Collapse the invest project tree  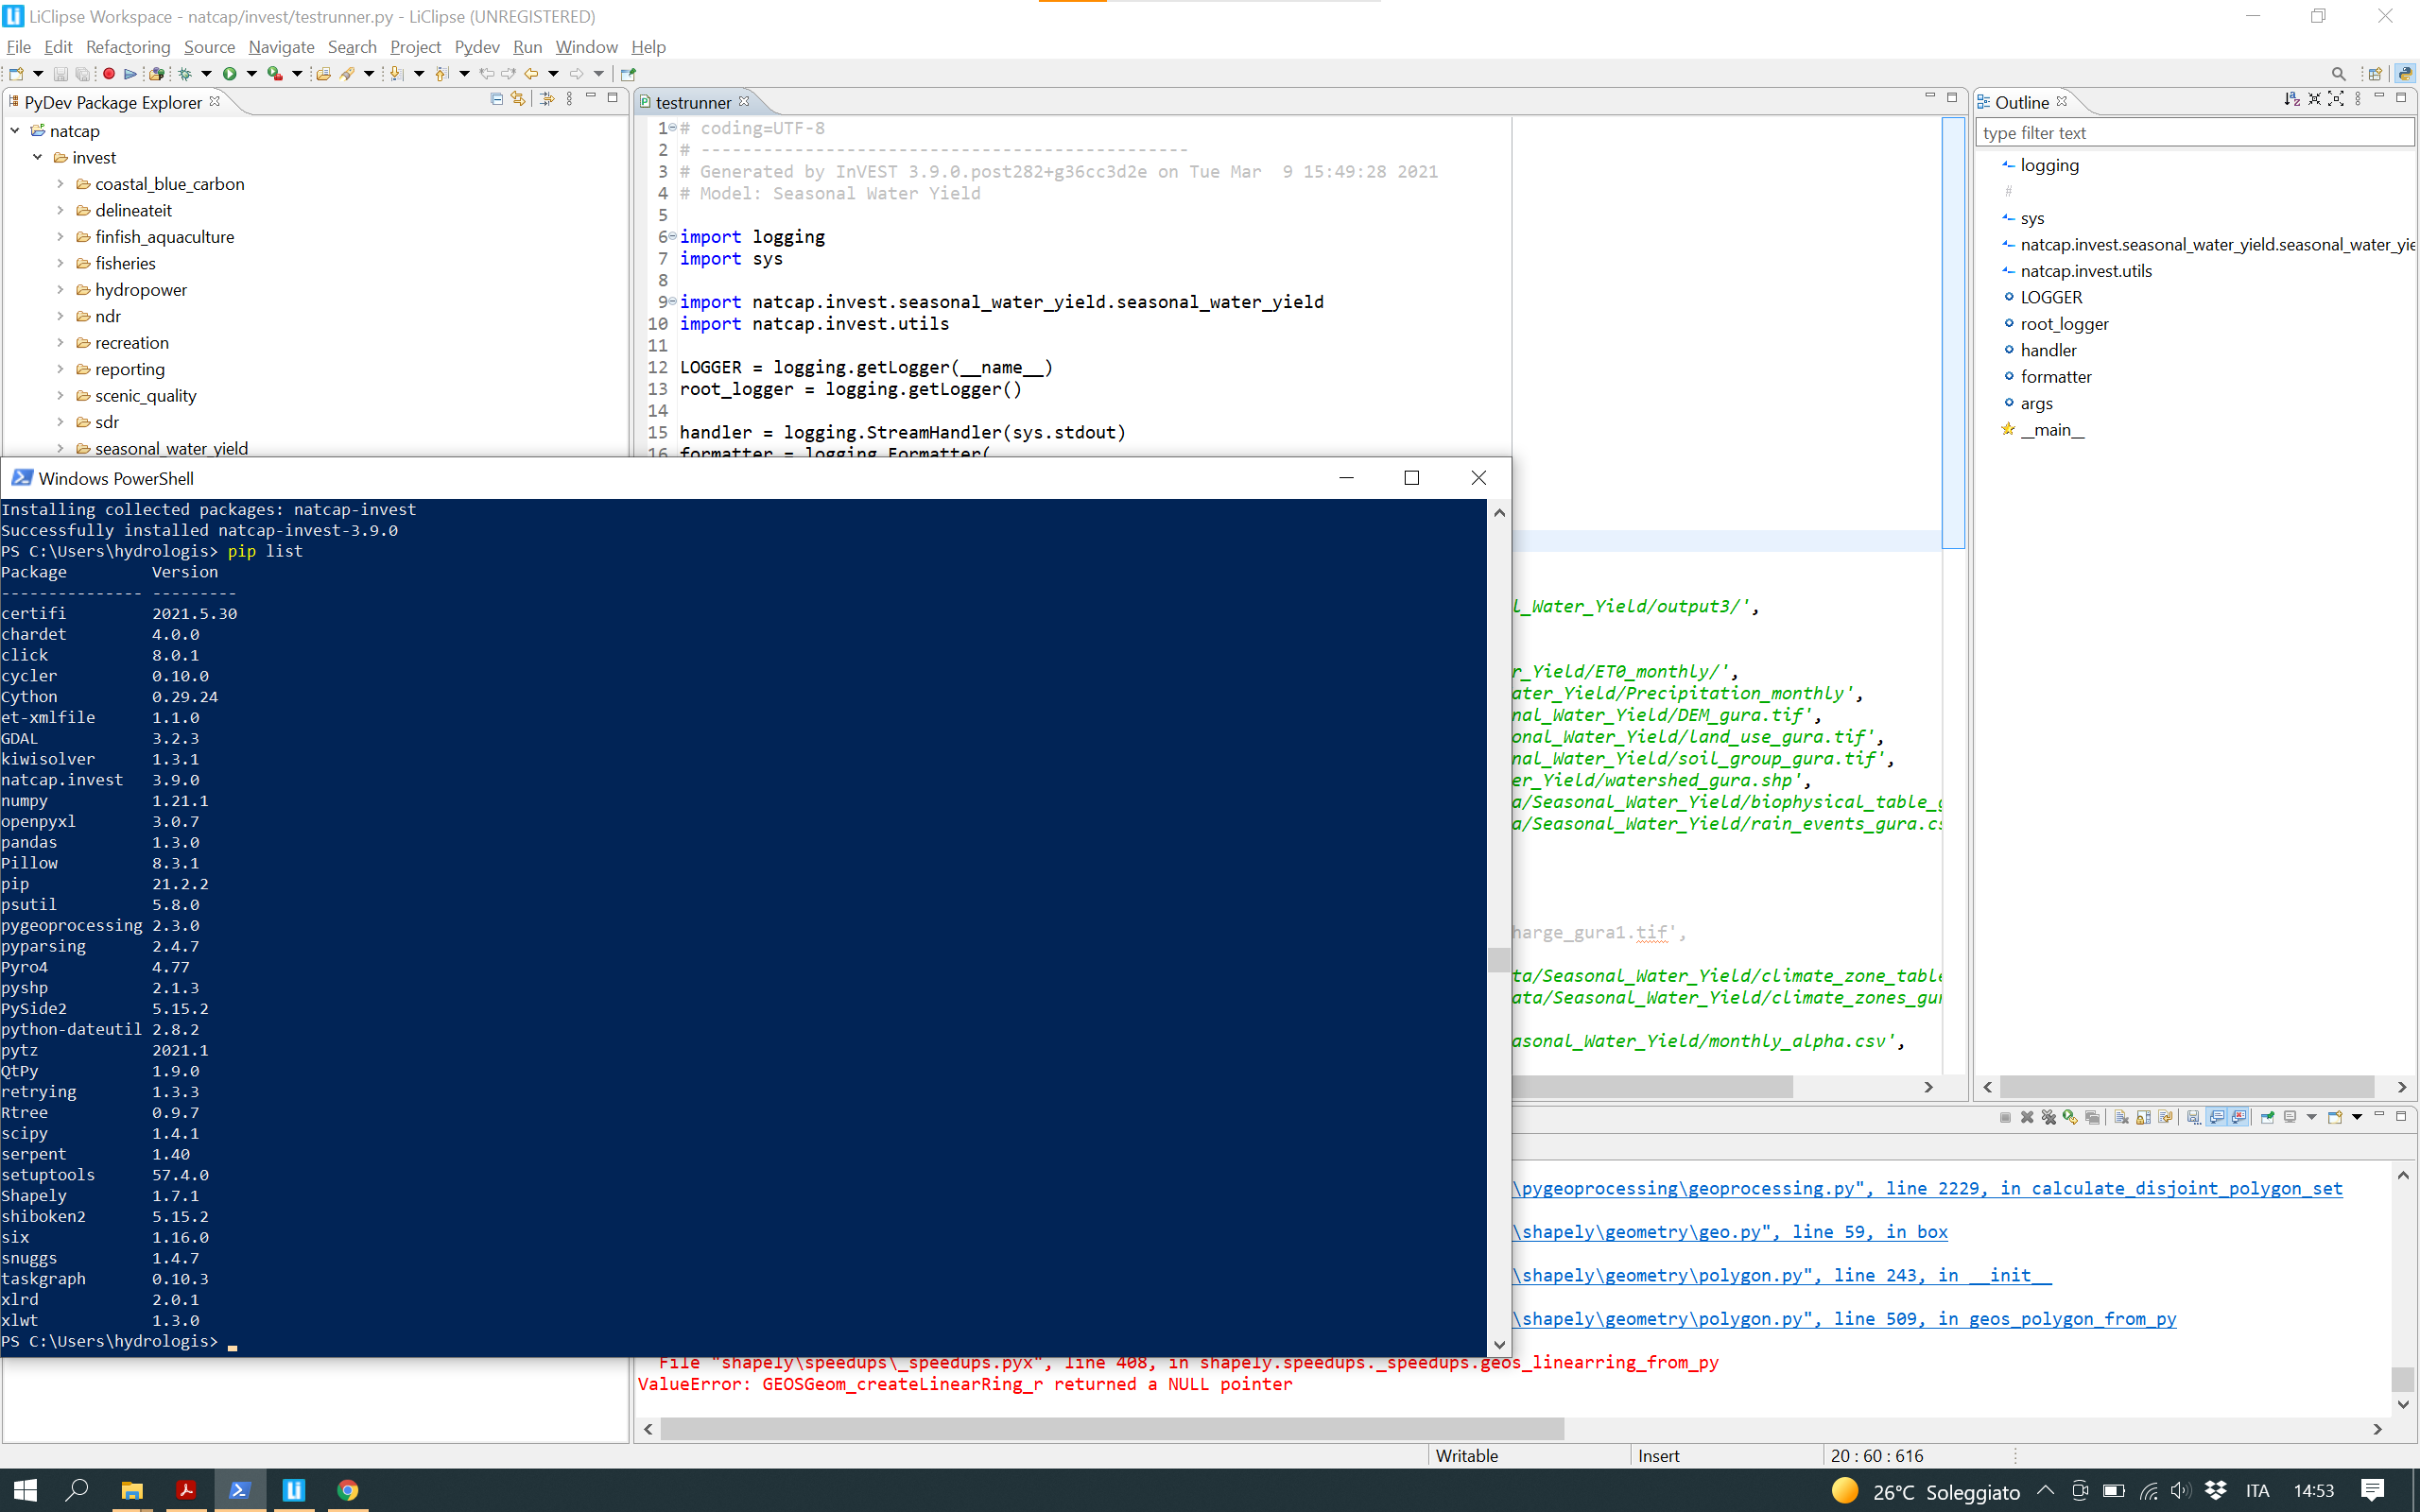click(x=38, y=157)
